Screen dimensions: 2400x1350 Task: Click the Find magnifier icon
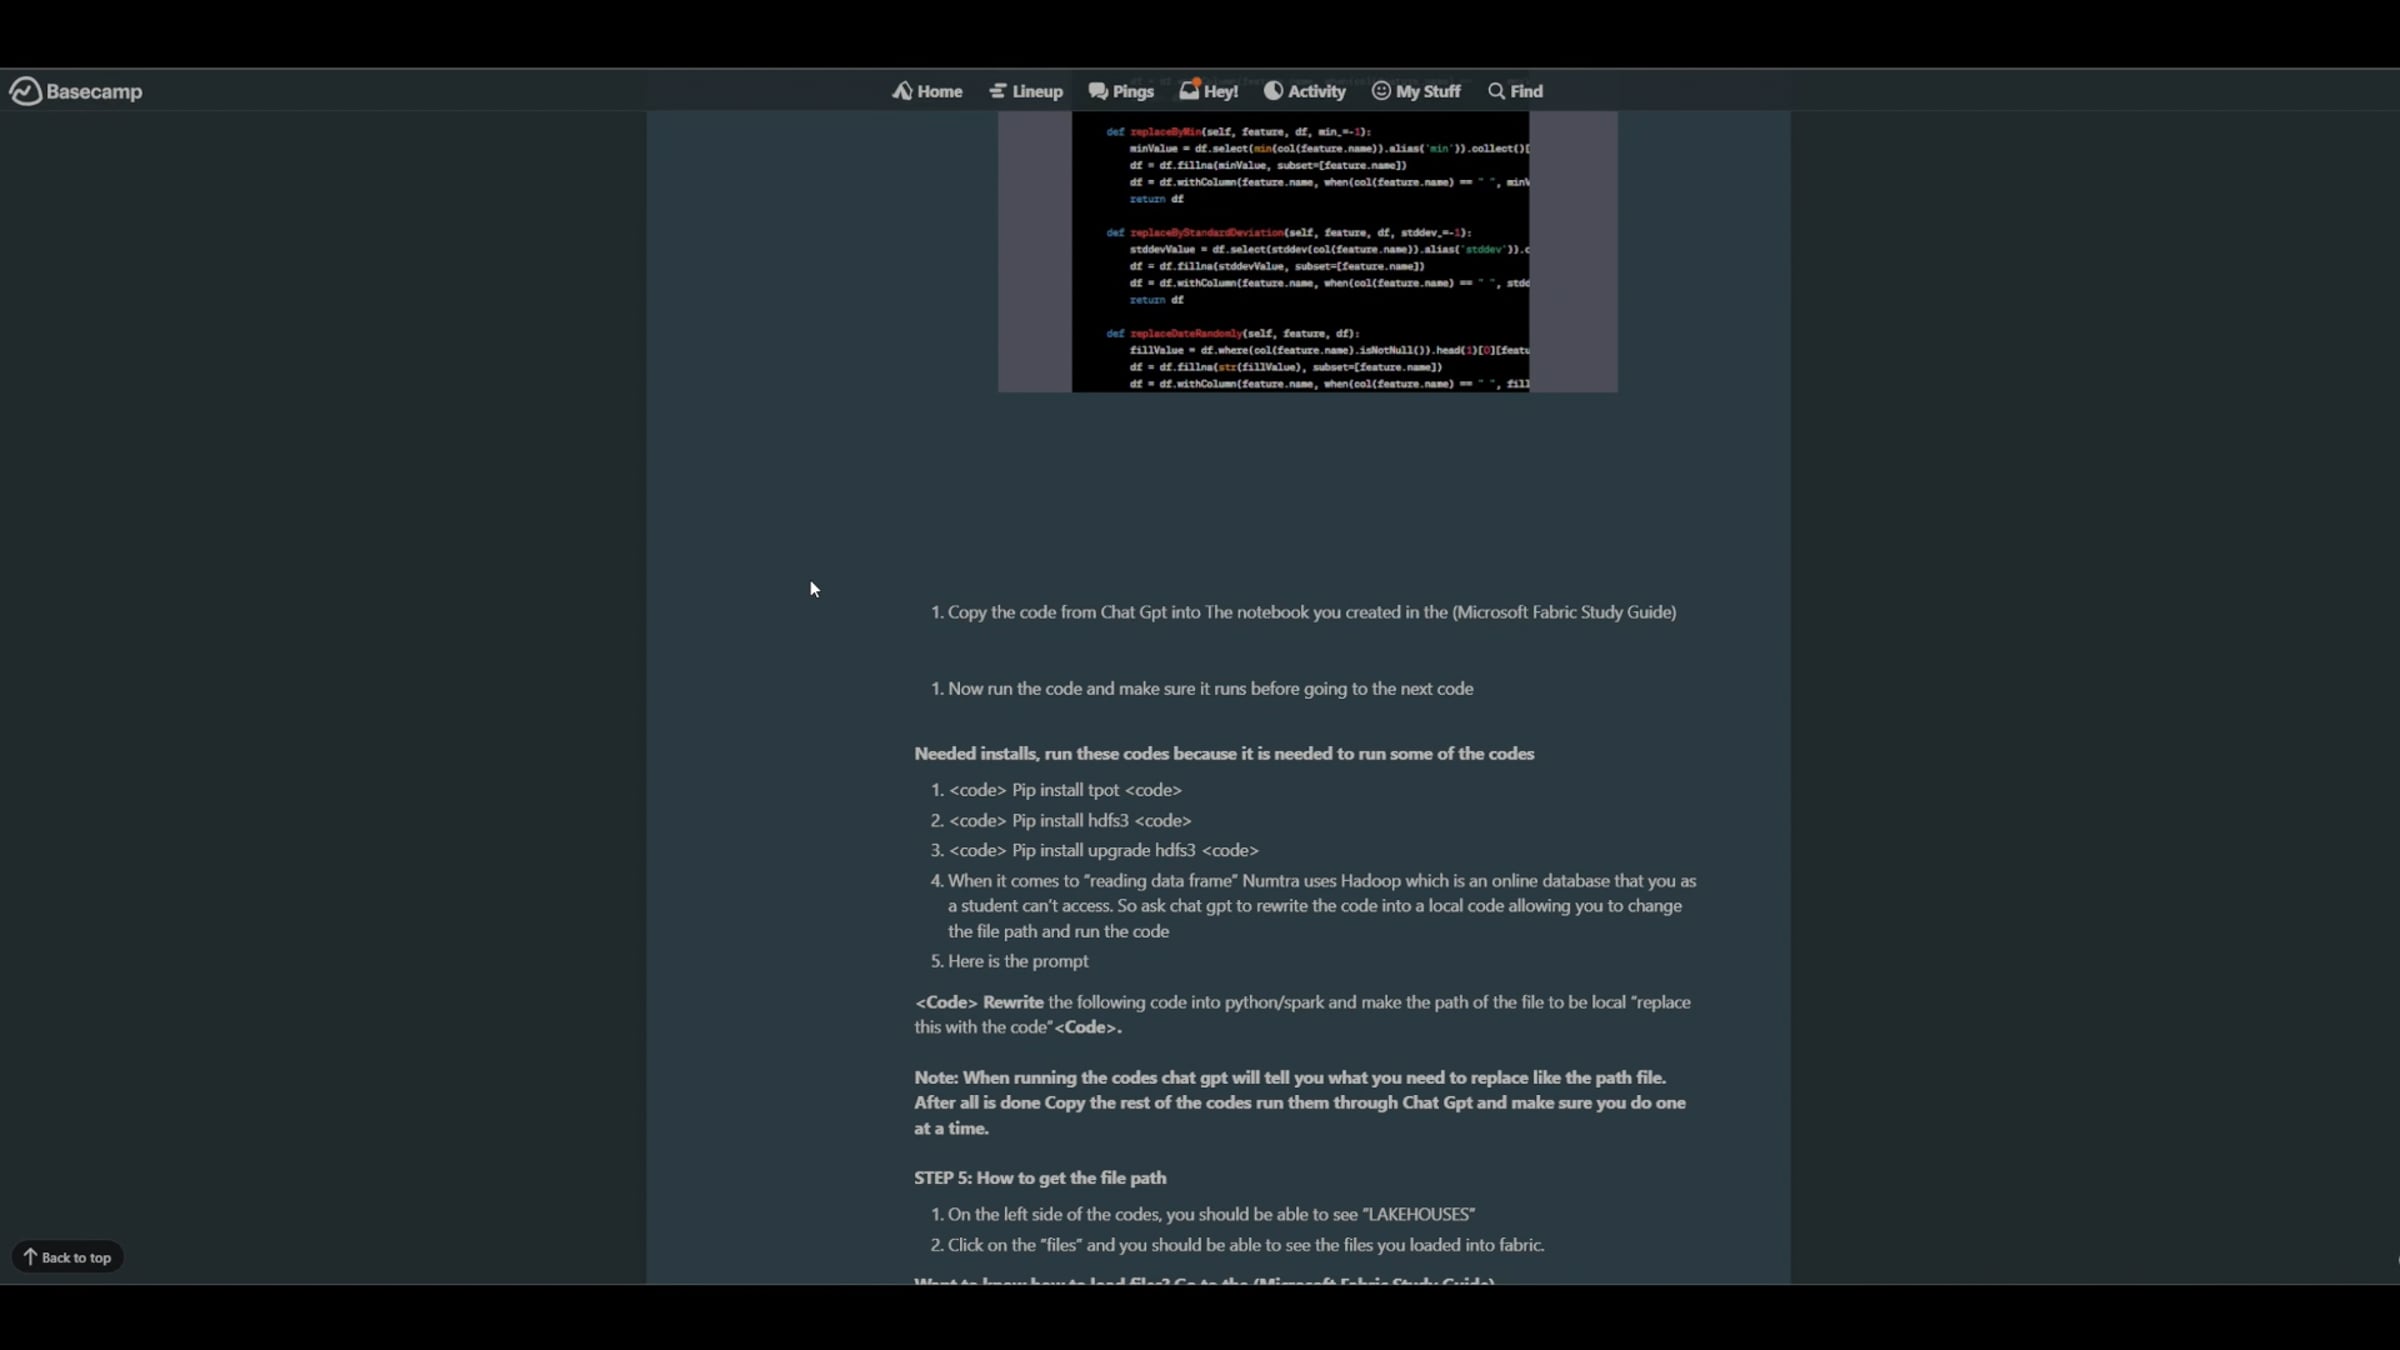tap(1496, 91)
